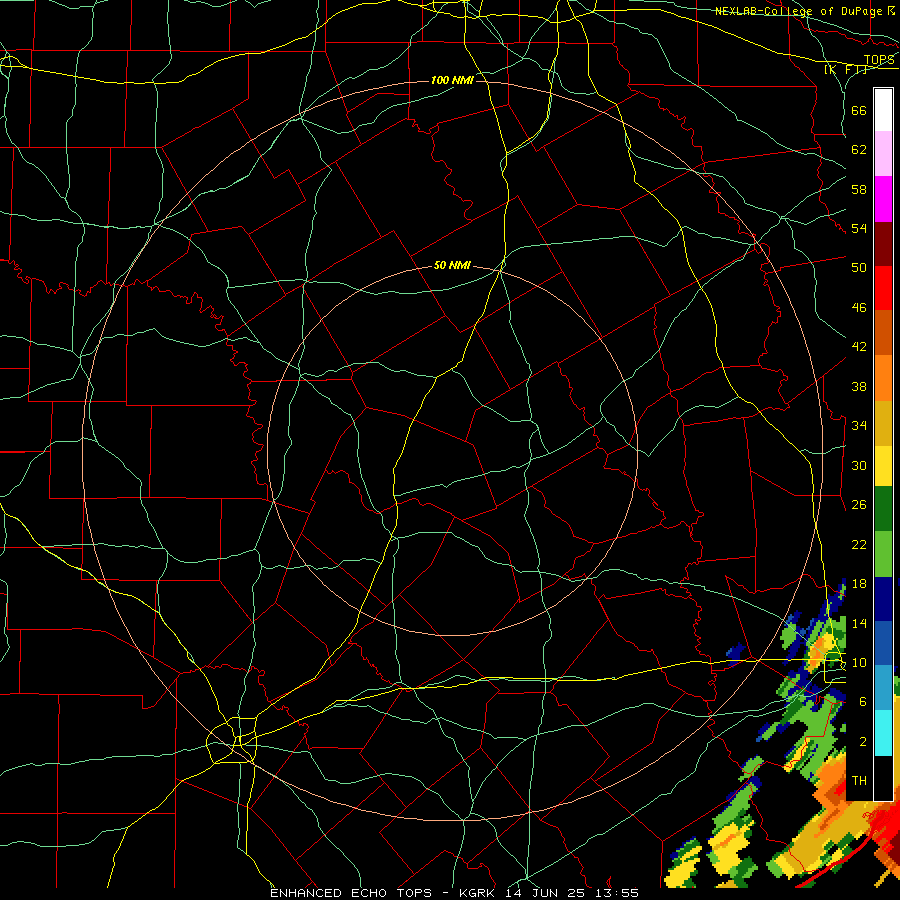Select legend value 58

coord(859,189)
